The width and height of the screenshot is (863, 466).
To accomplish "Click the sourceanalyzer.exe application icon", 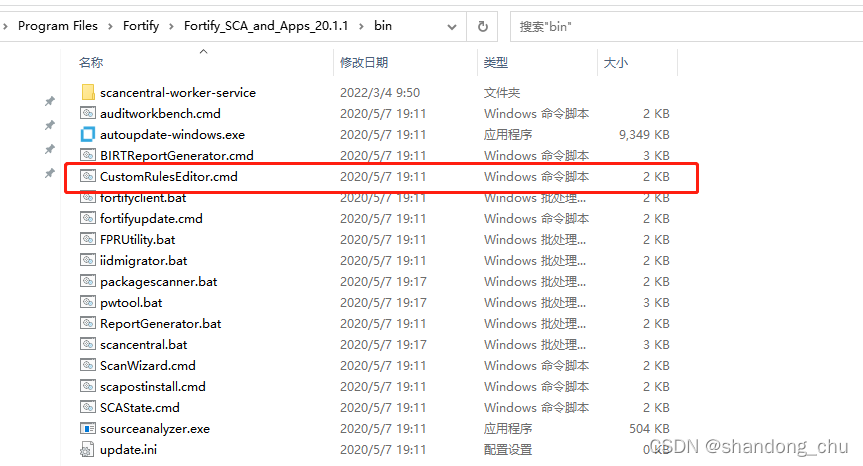I will 88,428.
